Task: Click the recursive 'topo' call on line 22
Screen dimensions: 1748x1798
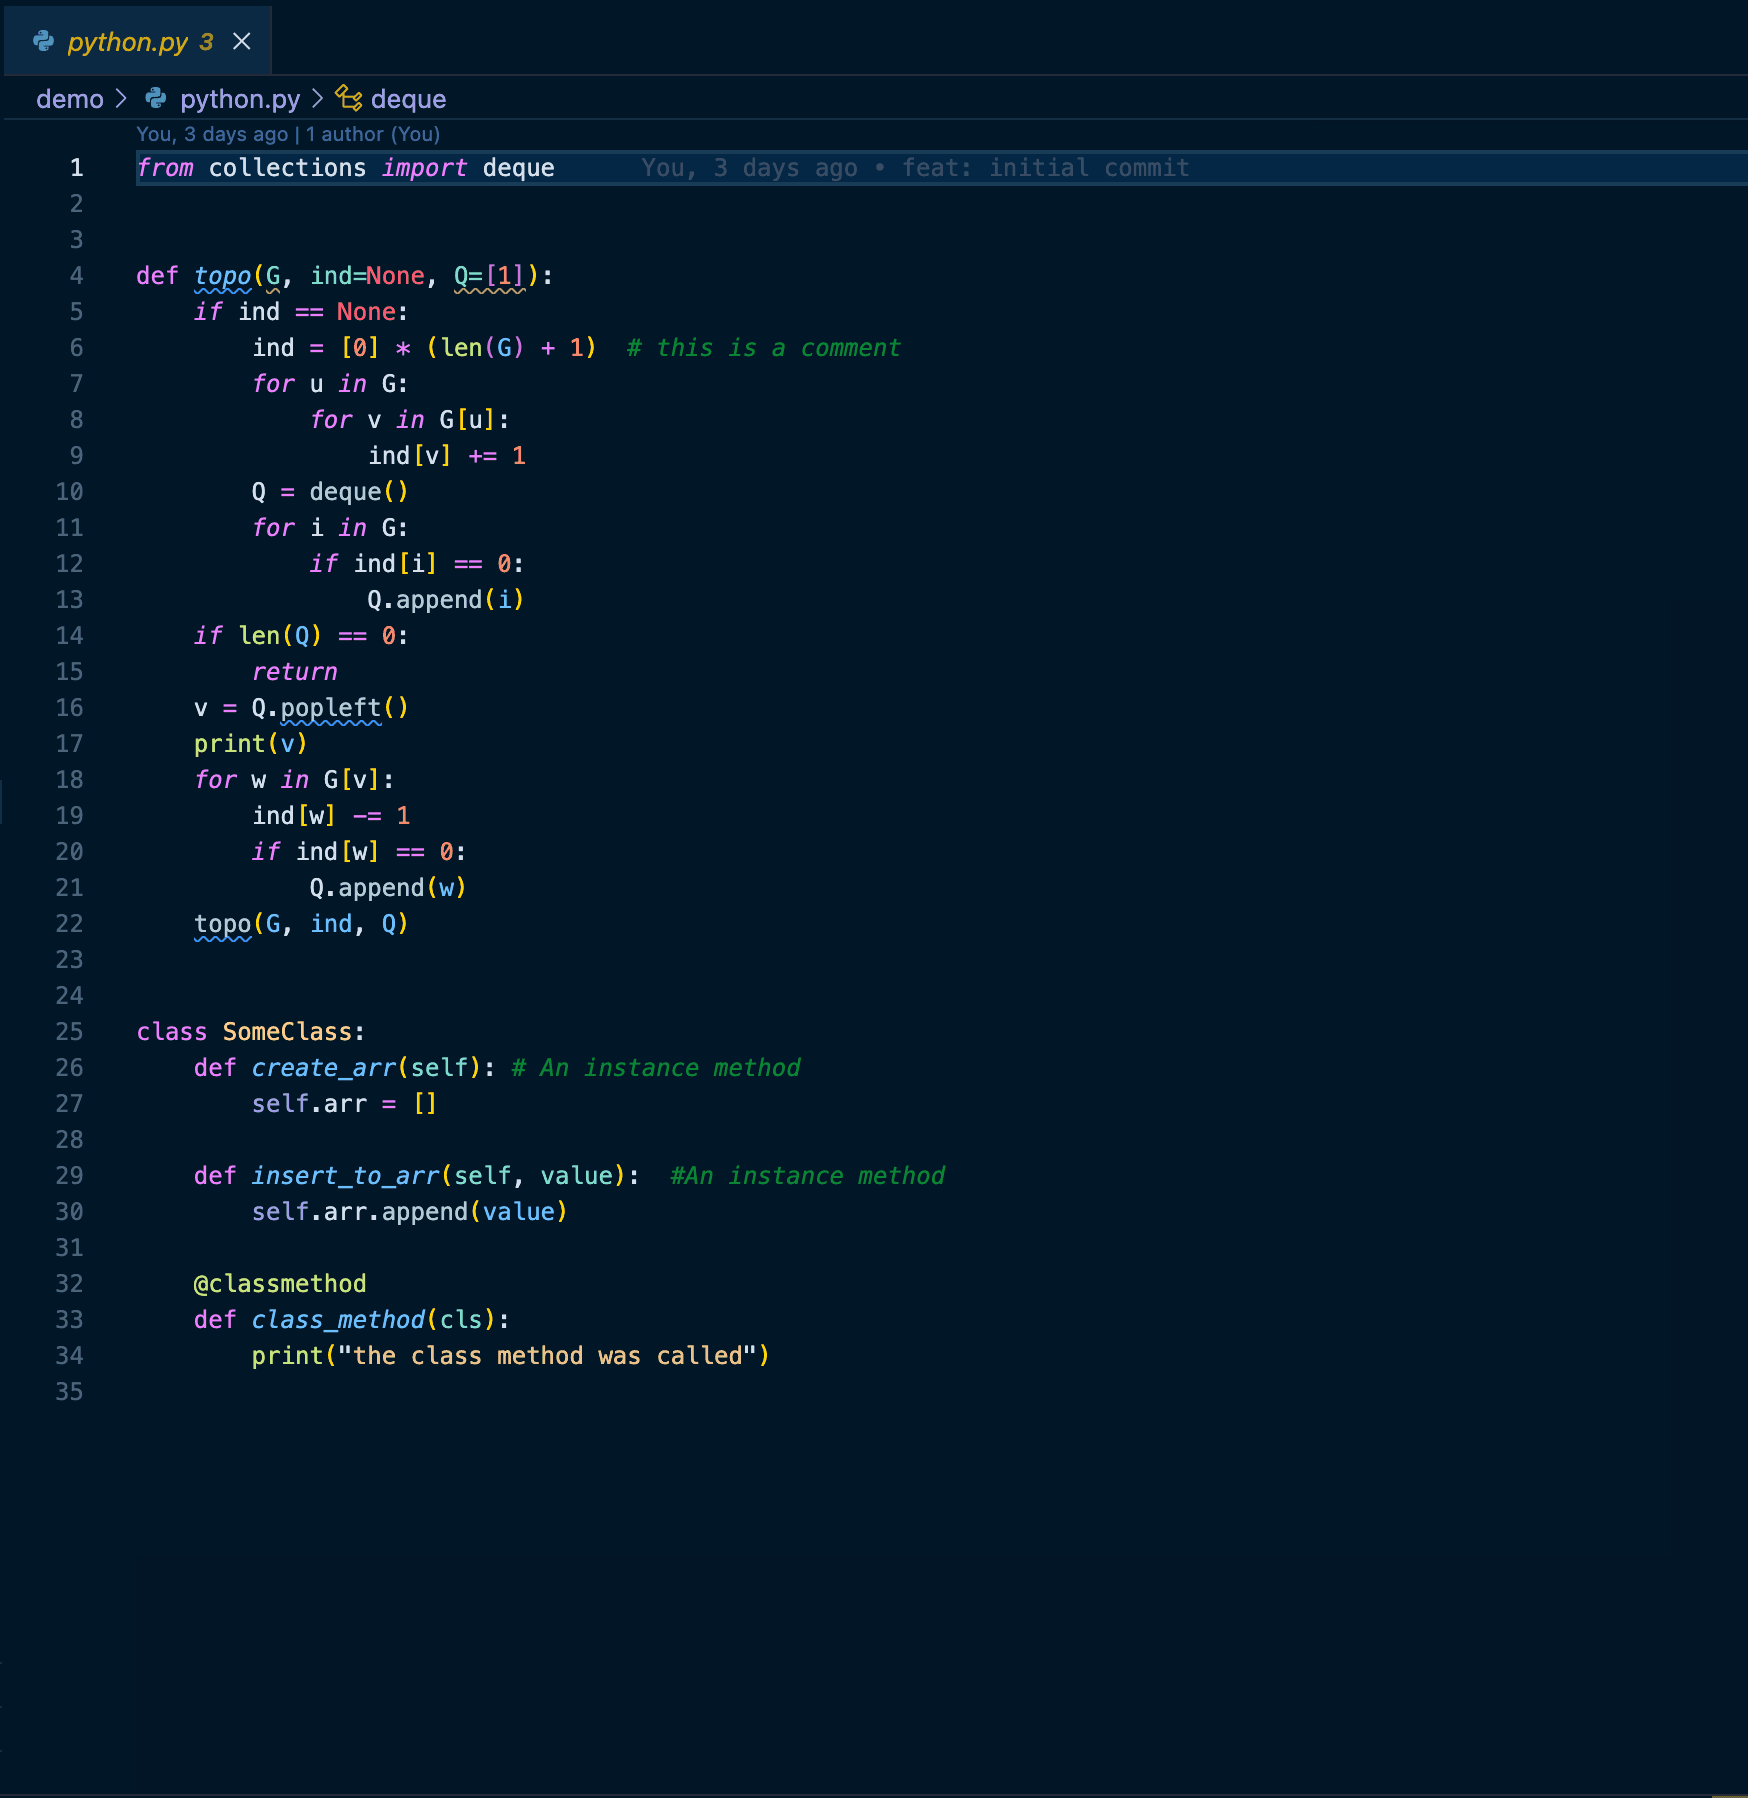Action: (x=223, y=924)
